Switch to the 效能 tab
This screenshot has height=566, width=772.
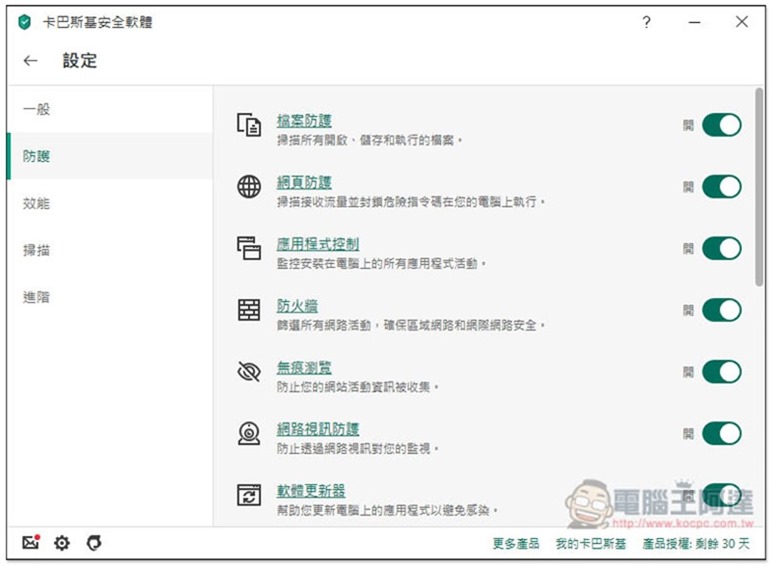110,203
